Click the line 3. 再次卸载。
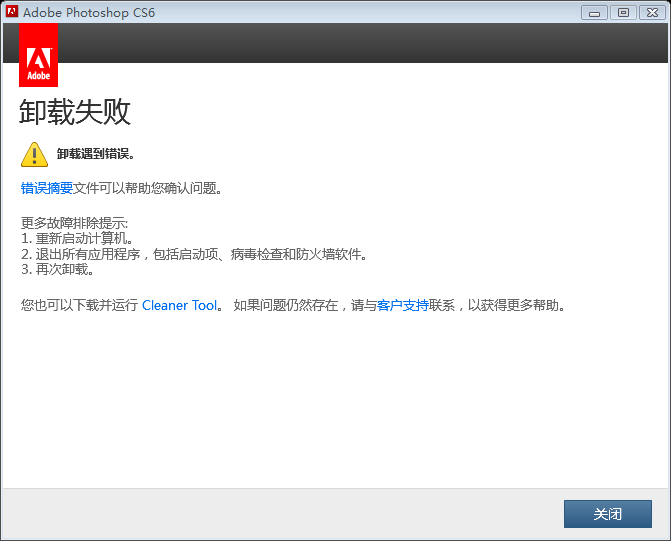The image size is (671, 541). [x=58, y=269]
